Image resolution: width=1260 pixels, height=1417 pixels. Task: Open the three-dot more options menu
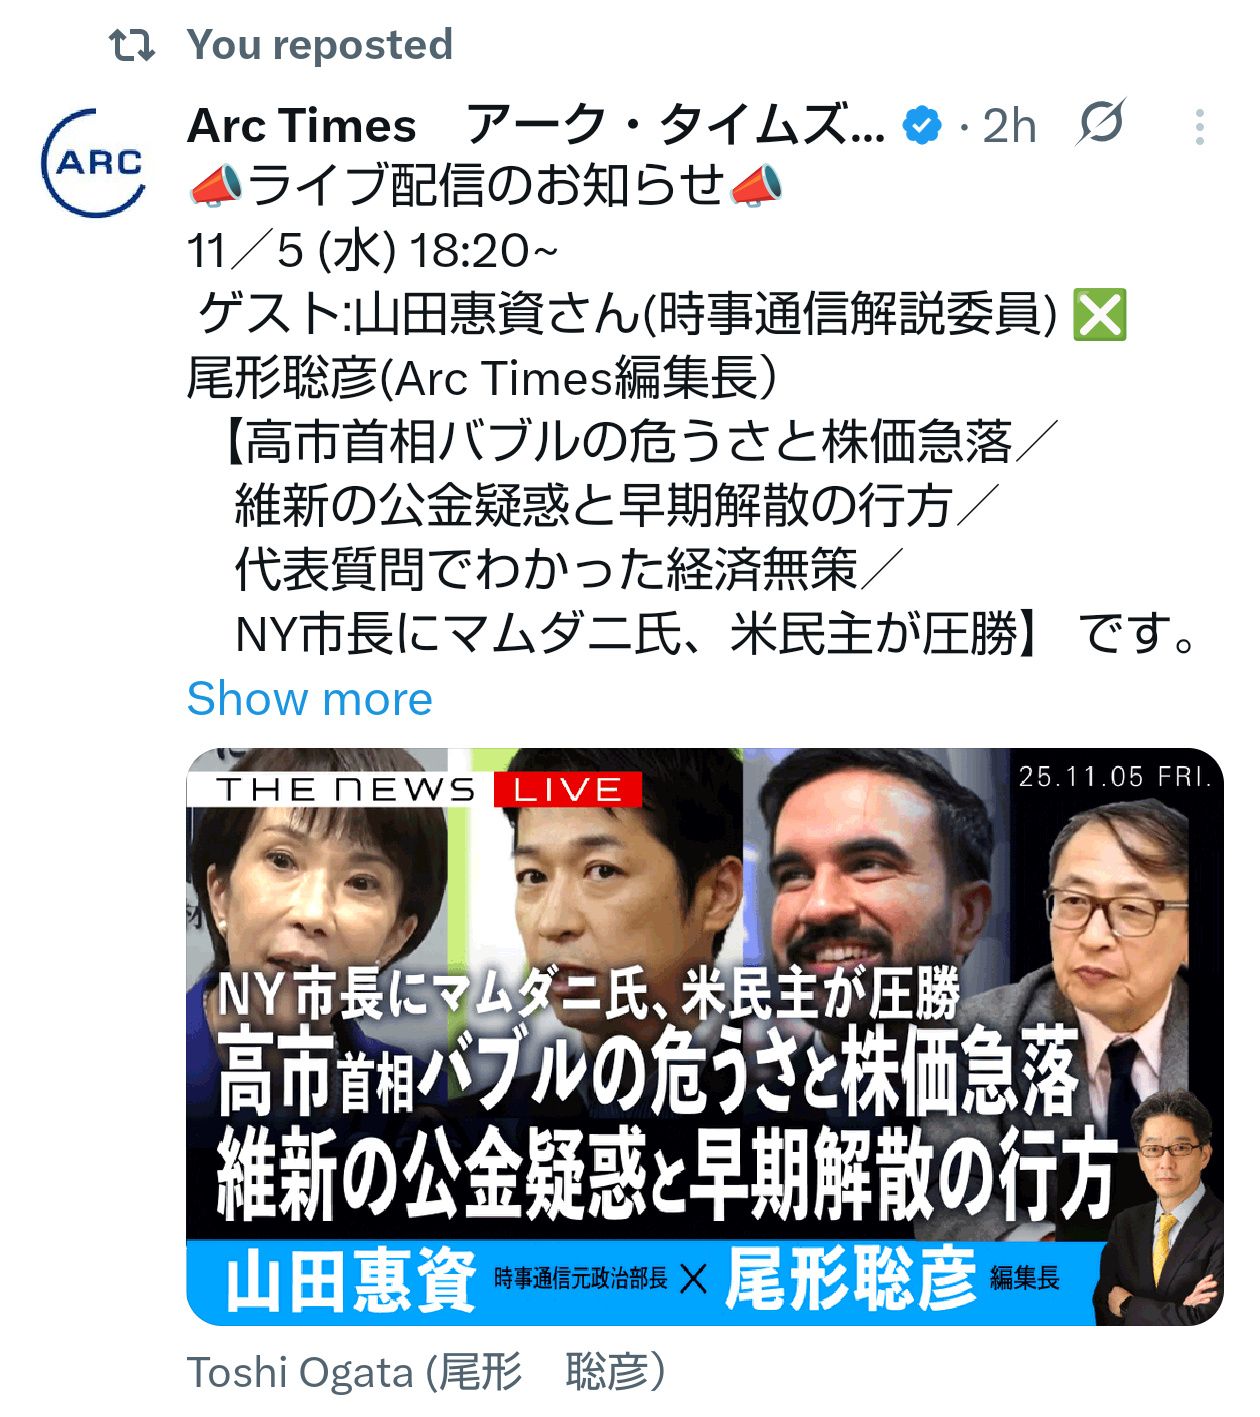[x=1199, y=127]
